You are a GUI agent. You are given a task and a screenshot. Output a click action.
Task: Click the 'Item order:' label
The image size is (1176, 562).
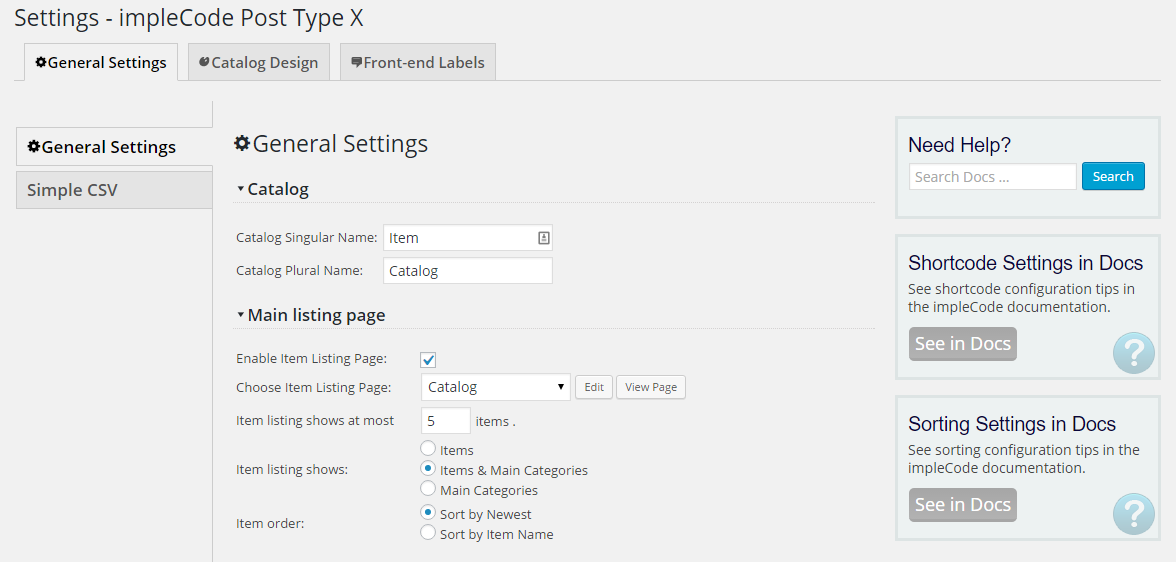pos(270,524)
